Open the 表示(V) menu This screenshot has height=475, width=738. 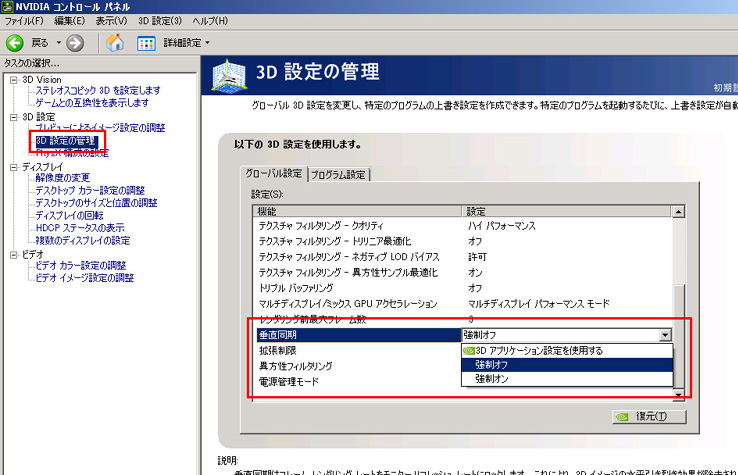click(x=111, y=21)
